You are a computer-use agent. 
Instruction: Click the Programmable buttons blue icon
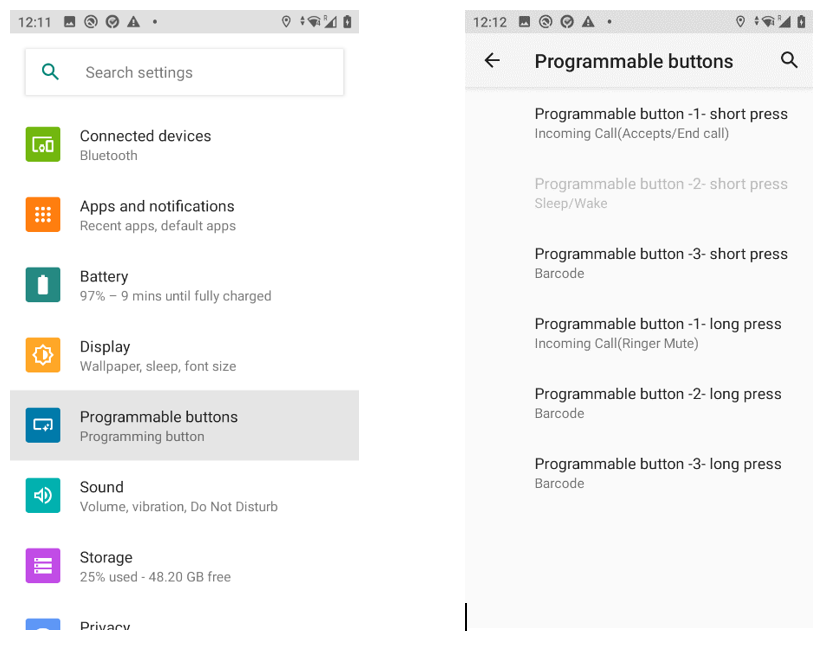(43, 425)
